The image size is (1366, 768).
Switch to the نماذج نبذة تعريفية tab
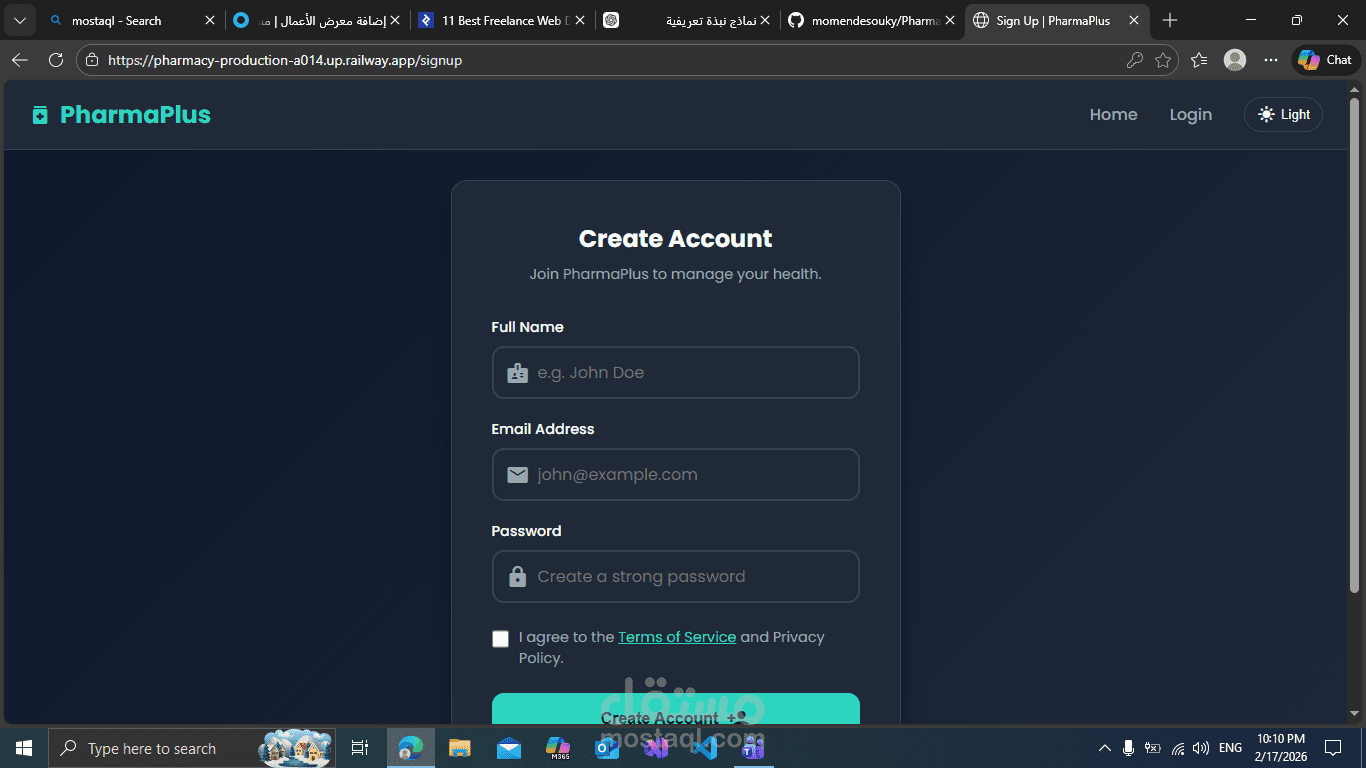click(x=687, y=20)
